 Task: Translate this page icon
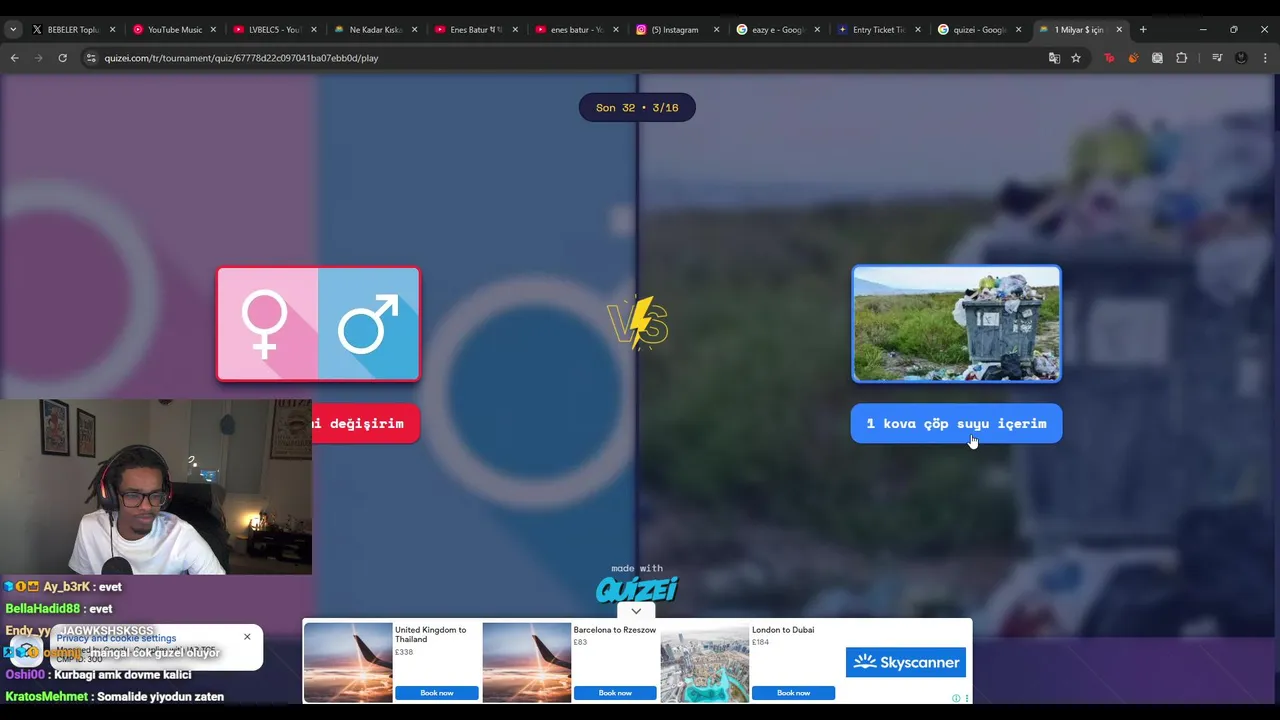[1054, 58]
